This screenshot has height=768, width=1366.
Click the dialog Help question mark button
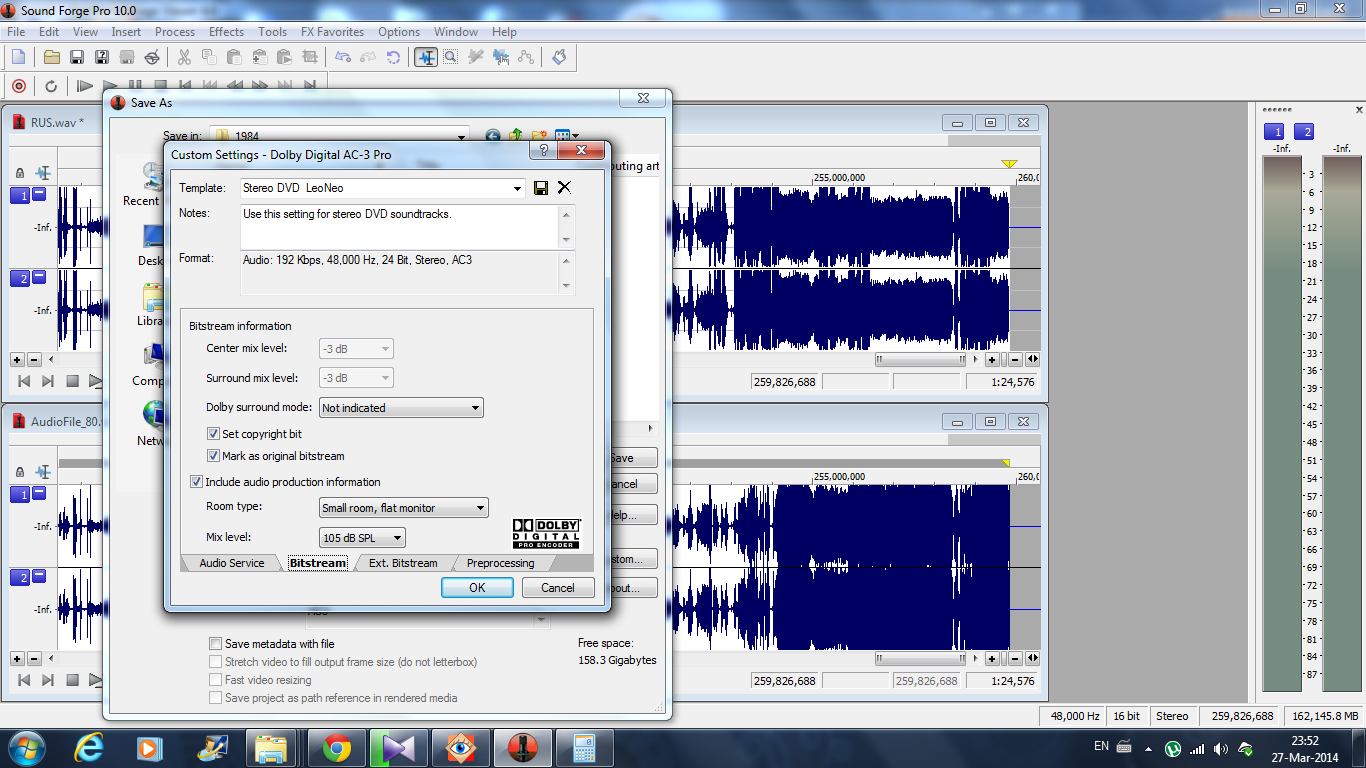coord(544,151)
